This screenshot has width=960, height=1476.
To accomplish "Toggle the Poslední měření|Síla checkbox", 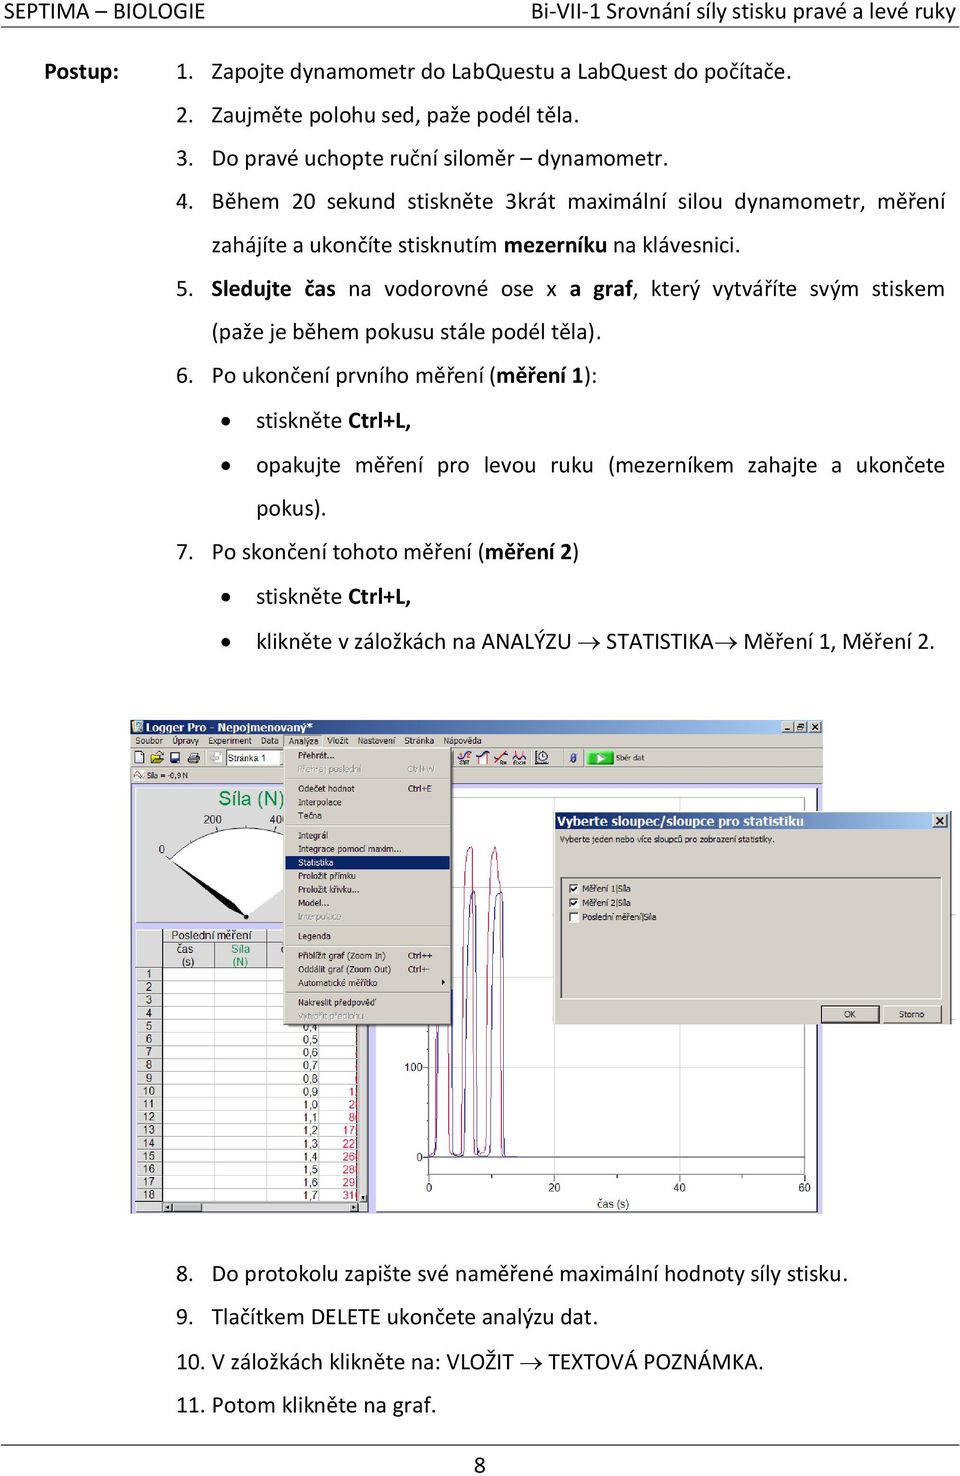I will [573, 916].
